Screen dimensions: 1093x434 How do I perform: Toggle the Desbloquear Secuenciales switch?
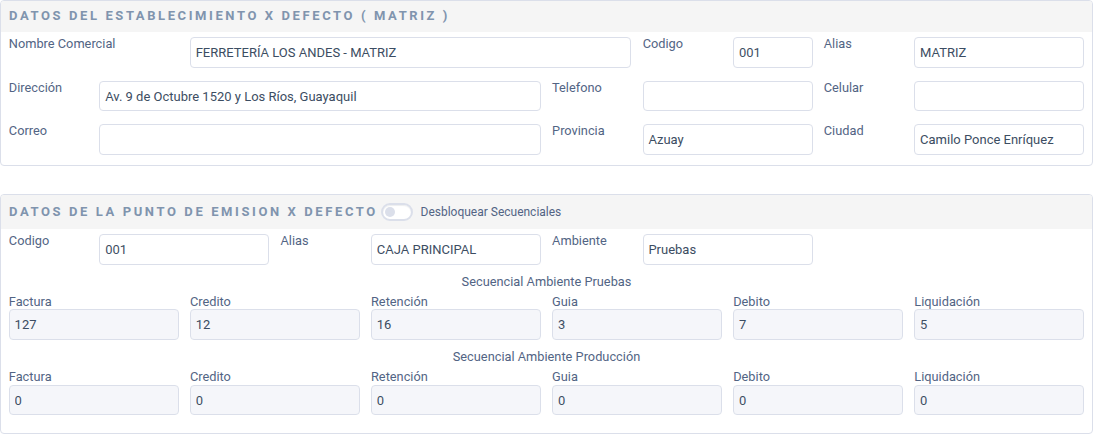(397, 212)
